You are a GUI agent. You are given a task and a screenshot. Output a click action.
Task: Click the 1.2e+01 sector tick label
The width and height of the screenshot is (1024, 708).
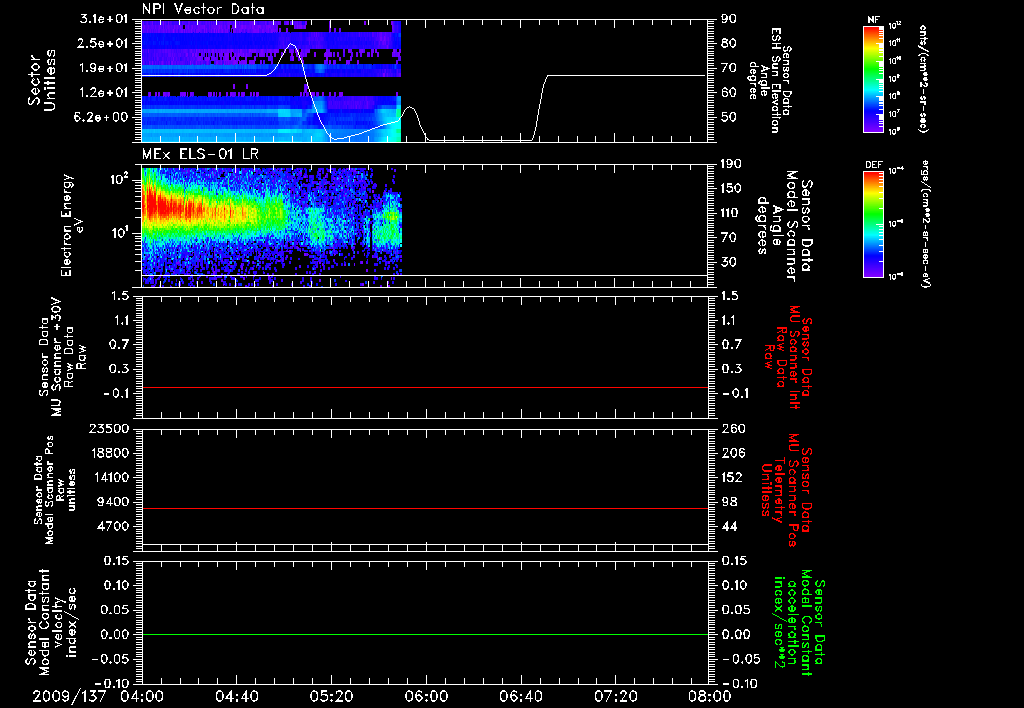coord(104,93)
